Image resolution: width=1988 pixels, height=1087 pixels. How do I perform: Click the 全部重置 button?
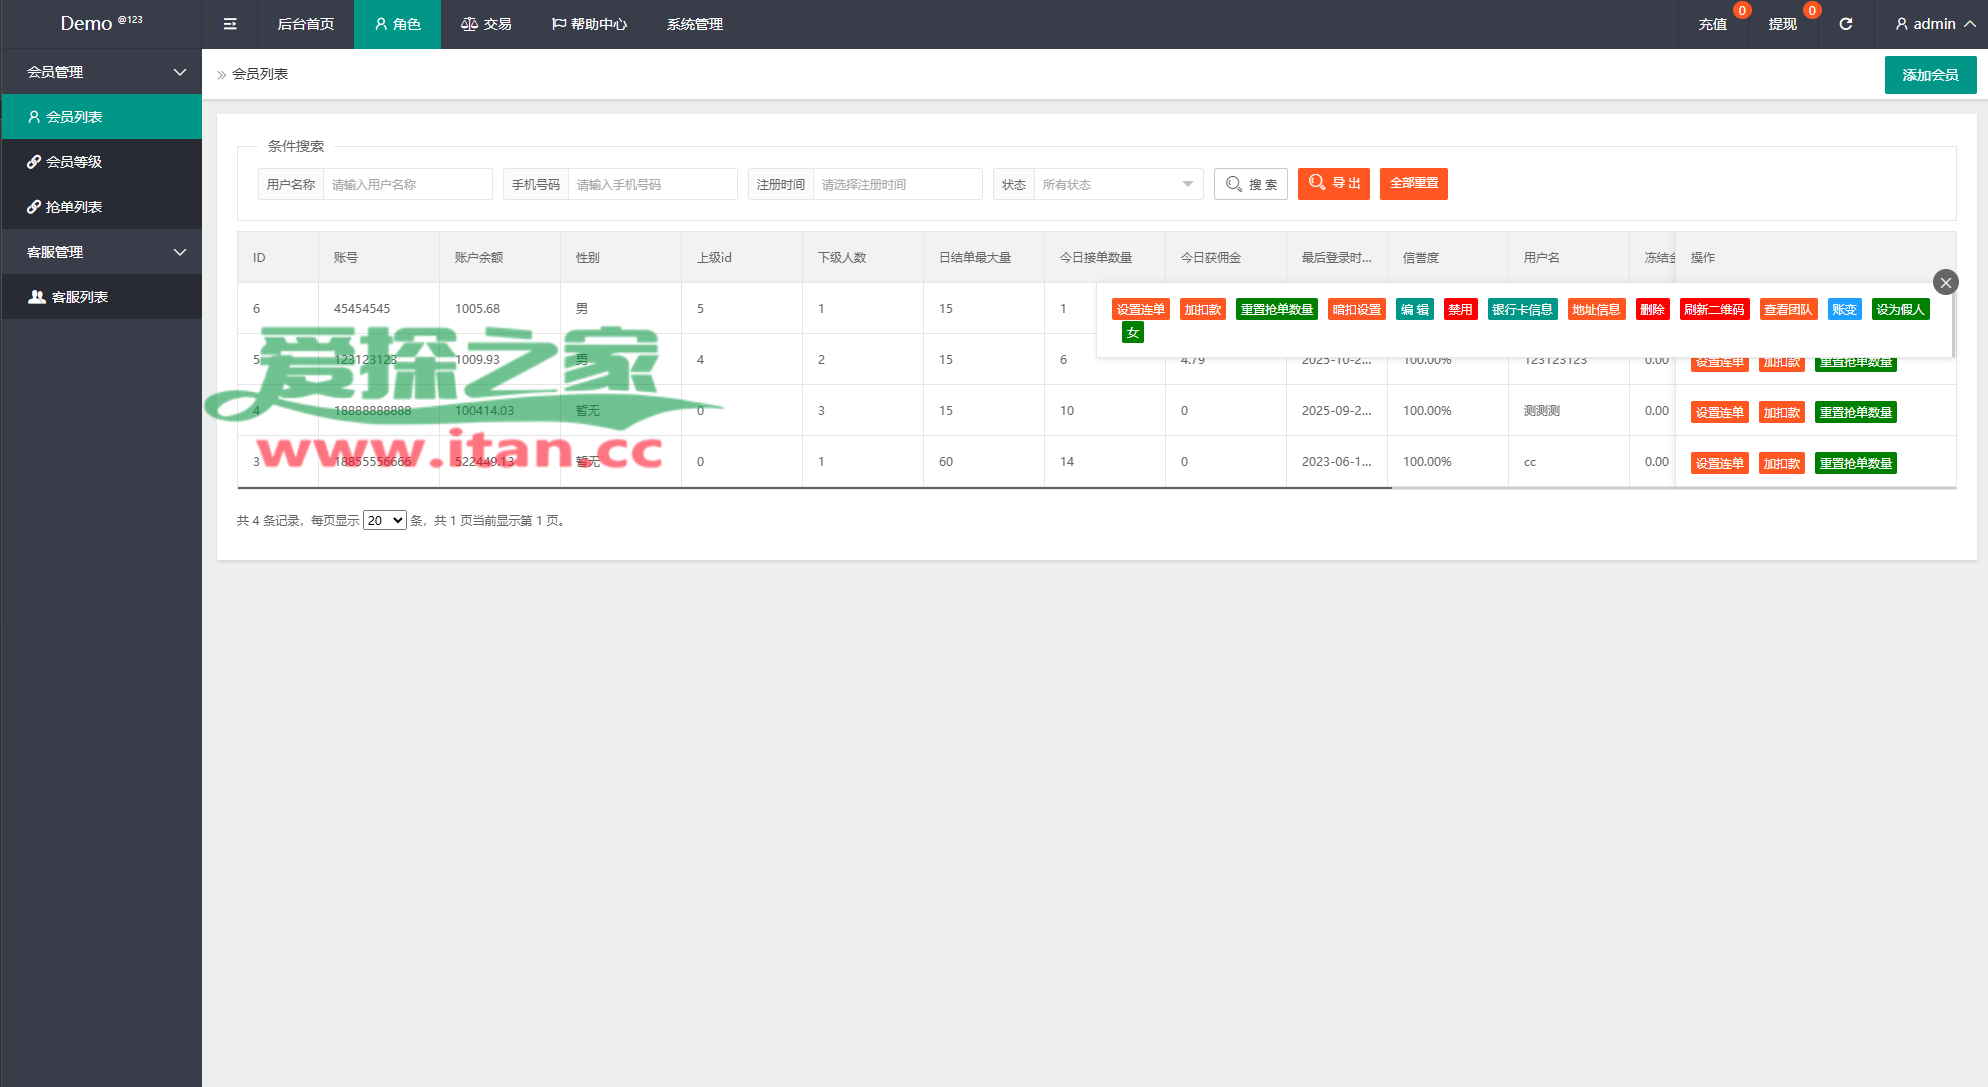(x=1413, y=183)
